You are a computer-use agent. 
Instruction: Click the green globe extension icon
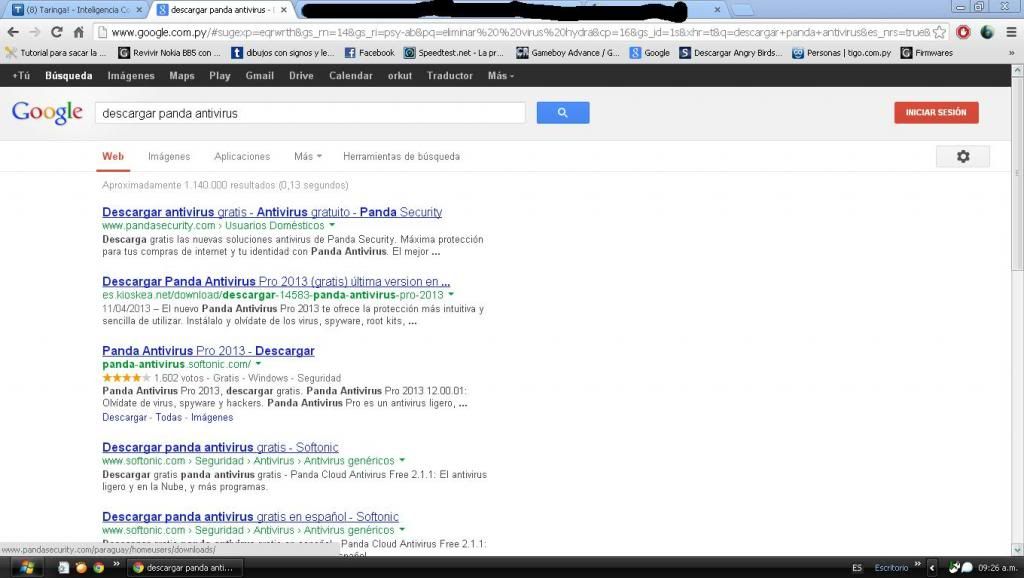(987, 32)
